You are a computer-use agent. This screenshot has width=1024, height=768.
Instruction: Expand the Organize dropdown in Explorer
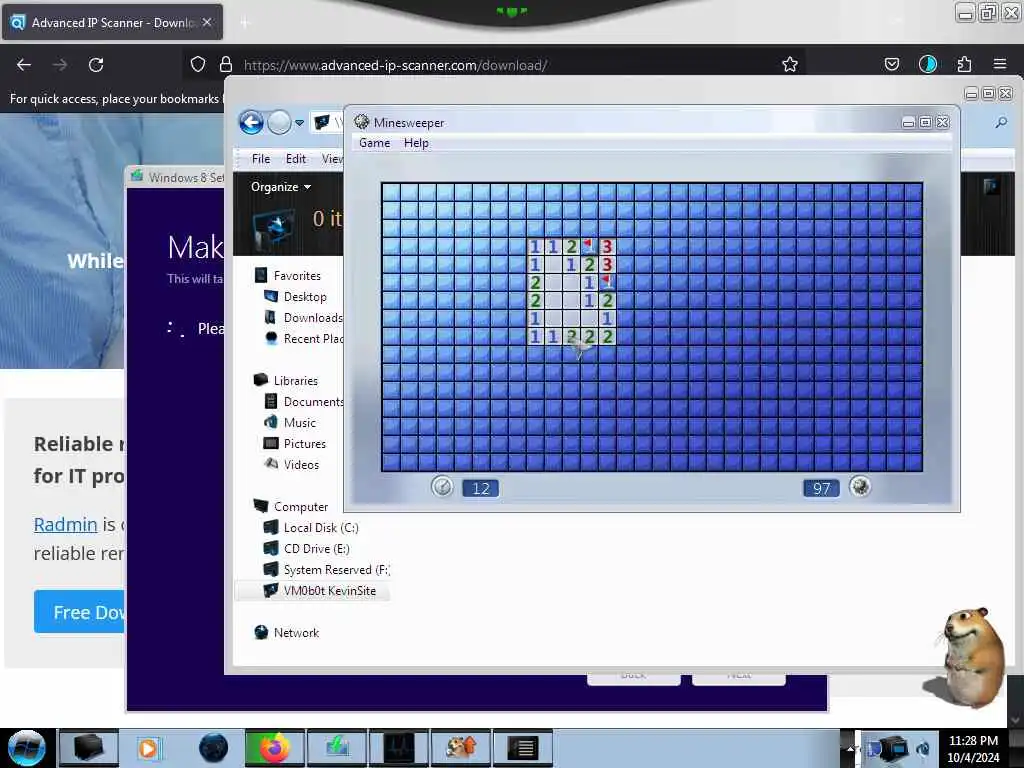pos(281,187)
